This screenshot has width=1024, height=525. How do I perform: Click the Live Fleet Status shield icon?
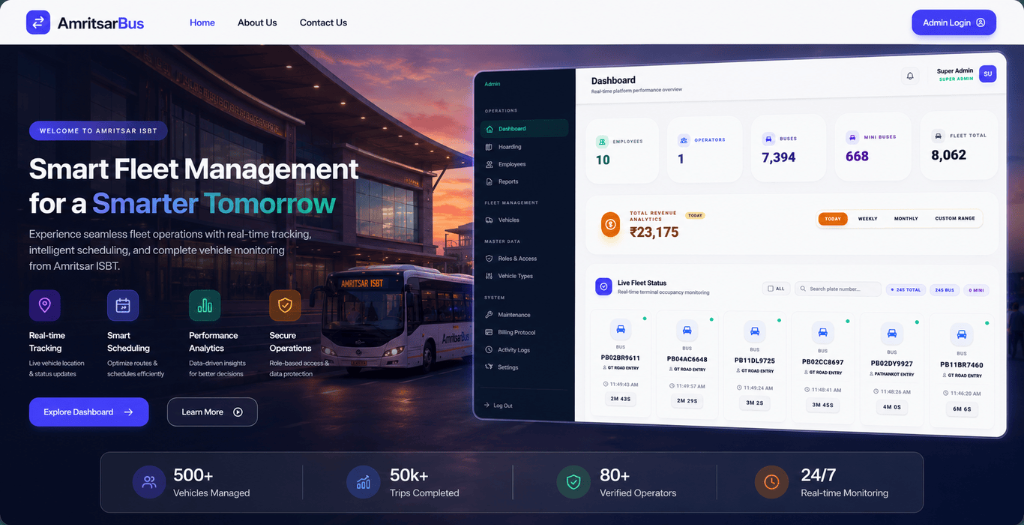pyautogui.click(x=603, y=286)
